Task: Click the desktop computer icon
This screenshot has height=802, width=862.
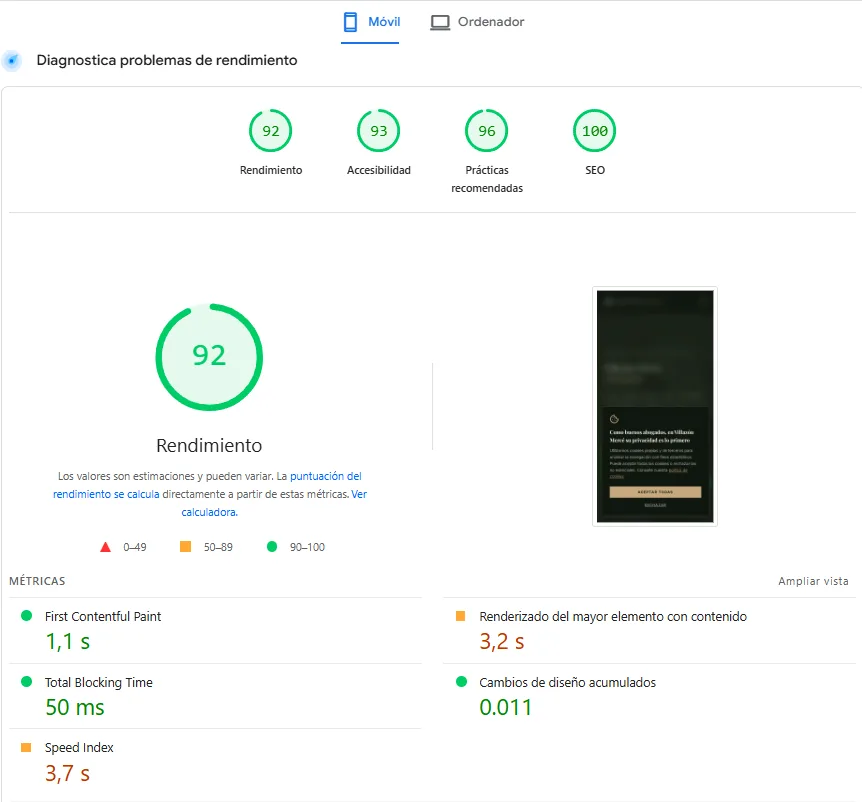Action: click(x=440, y=23)
